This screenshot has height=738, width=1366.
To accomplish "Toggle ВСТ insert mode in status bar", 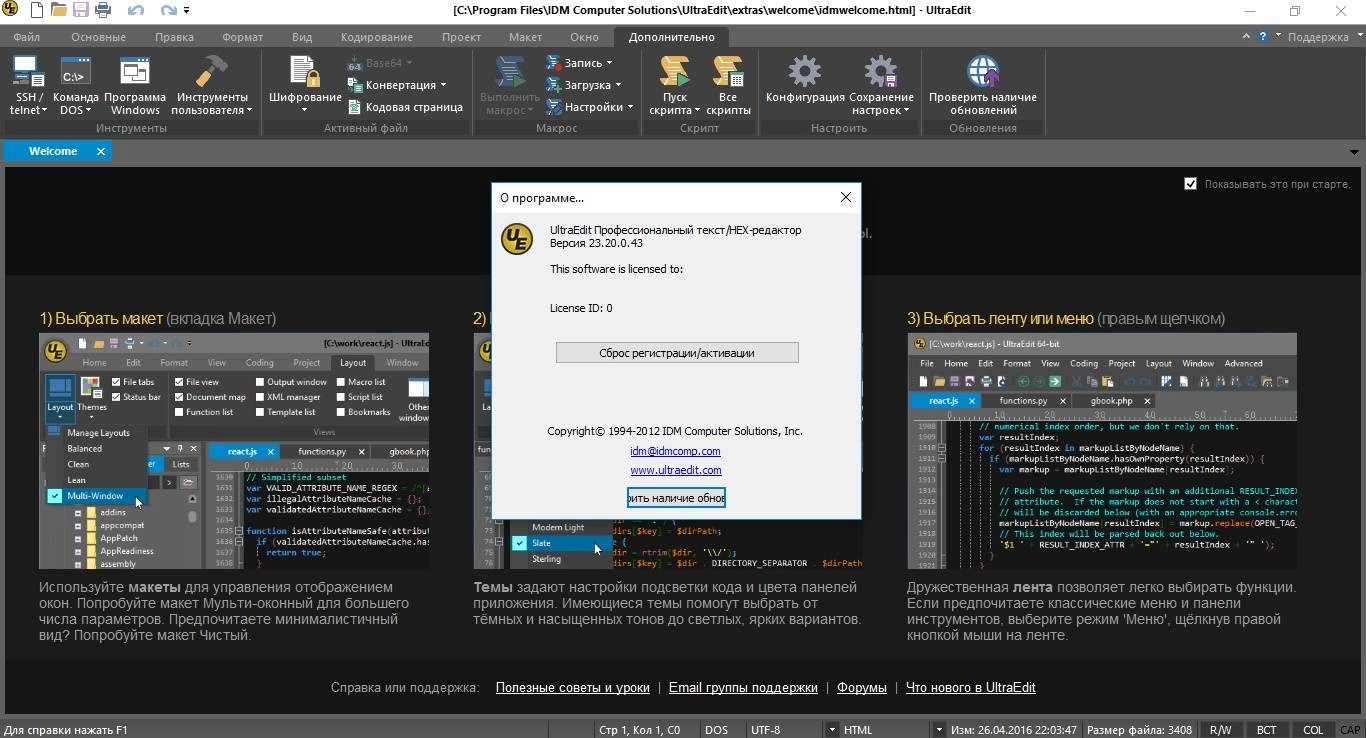I will [1266, 730].
